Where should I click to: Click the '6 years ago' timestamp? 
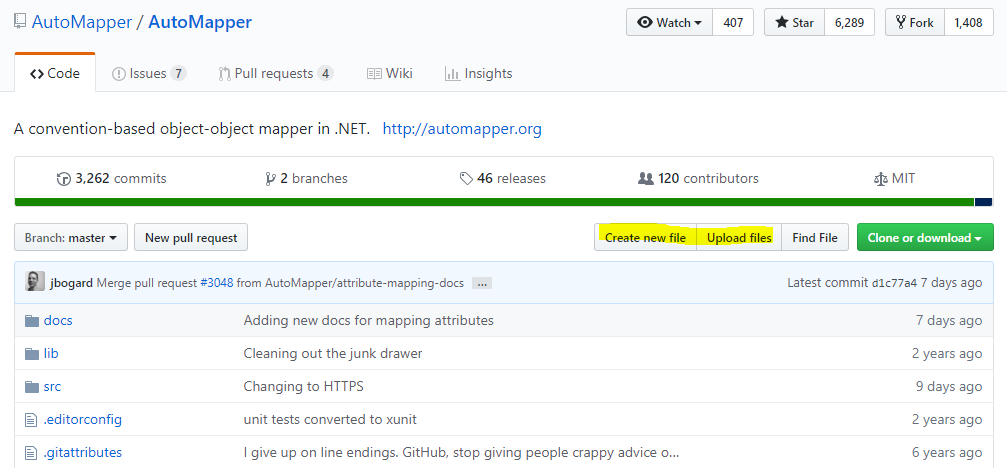947,453
